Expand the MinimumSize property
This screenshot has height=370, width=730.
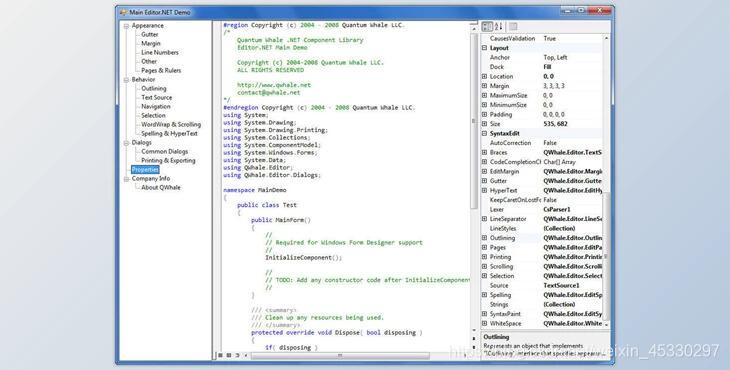pyautogui.click(x=484, y=105)
